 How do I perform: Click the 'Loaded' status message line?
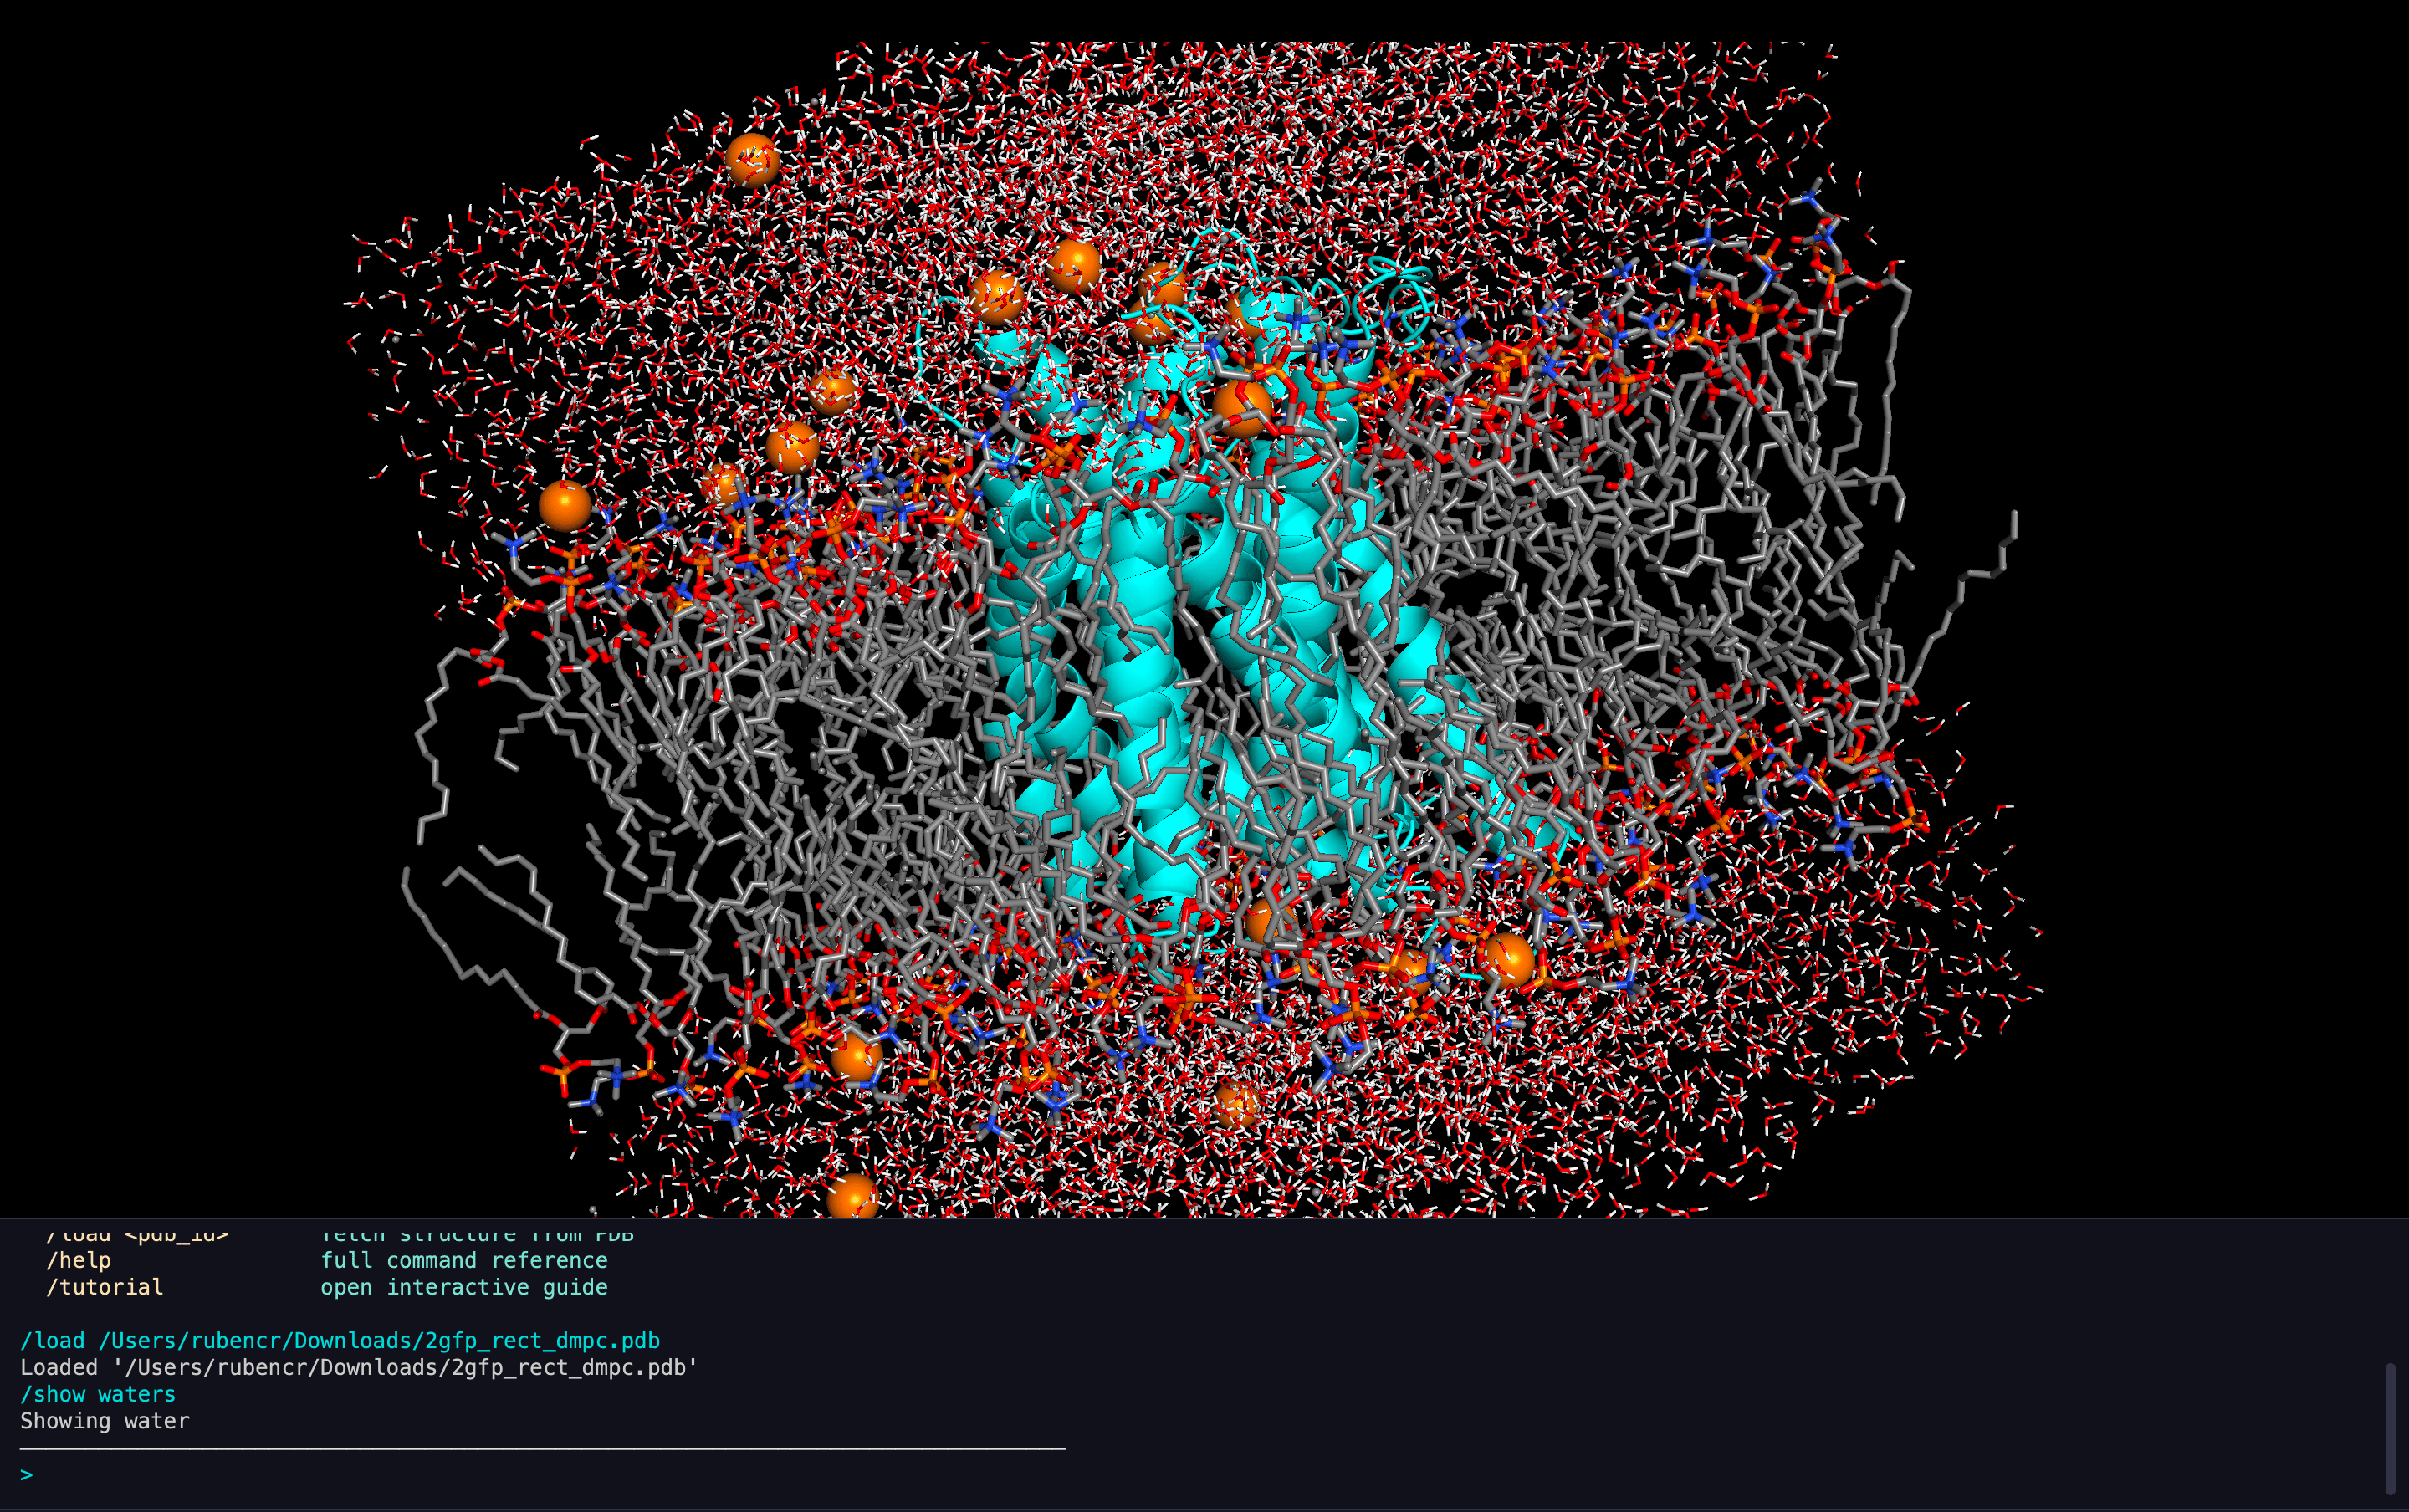pyautogui.click(x=358, y=1368)
